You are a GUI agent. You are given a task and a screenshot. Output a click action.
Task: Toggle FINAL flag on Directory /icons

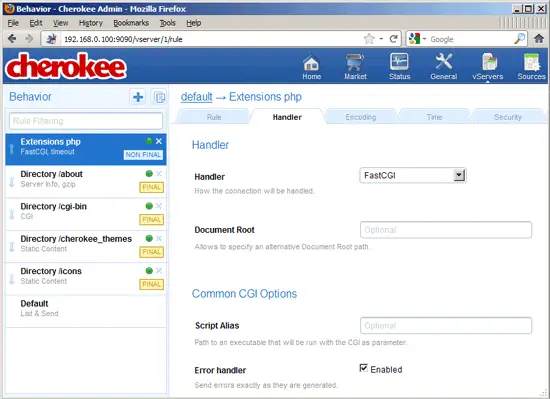(152, 284)
